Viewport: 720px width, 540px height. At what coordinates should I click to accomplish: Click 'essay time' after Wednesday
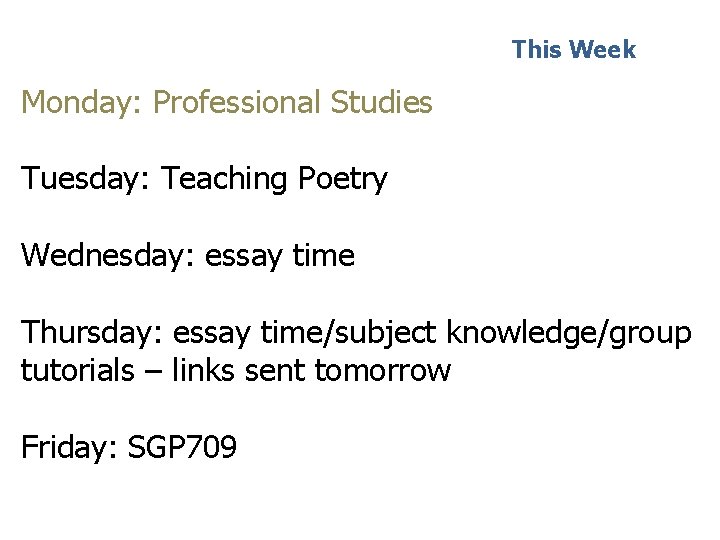(x=280, y=256)
